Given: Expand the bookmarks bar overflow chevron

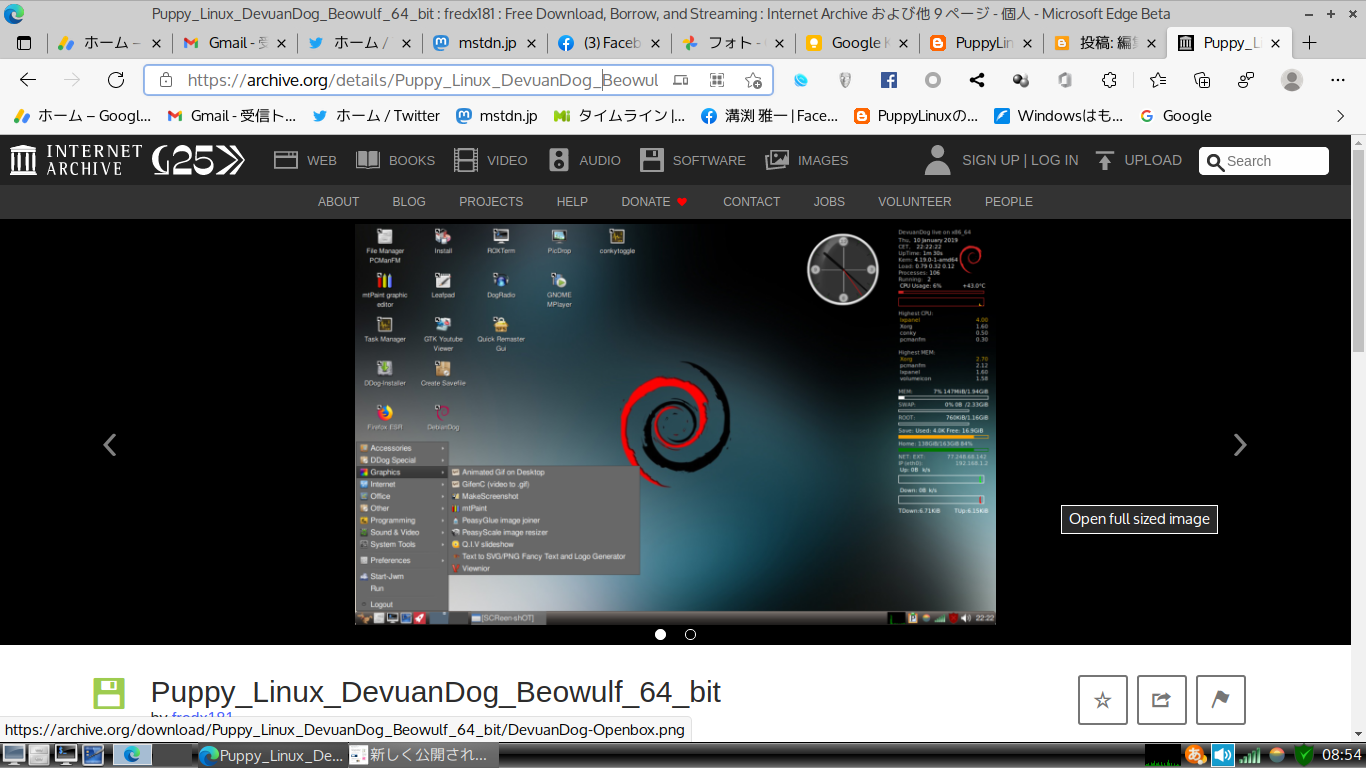Looking at the screenshot, I should point(1338,115).
